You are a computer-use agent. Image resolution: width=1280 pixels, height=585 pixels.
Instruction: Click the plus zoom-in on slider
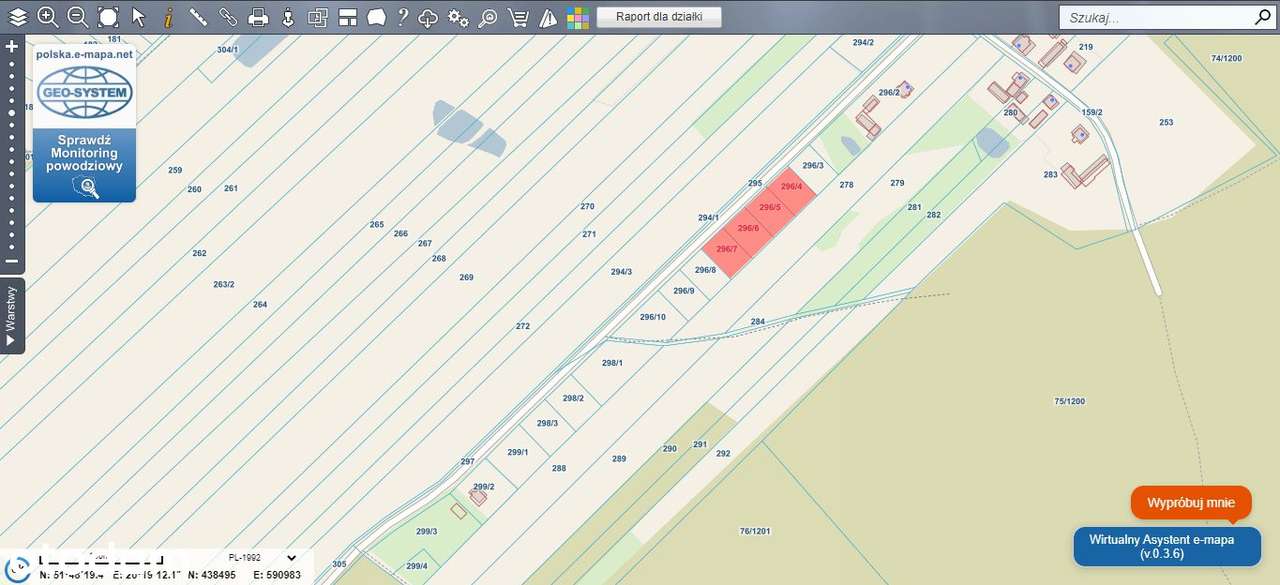tap(12, 46)
